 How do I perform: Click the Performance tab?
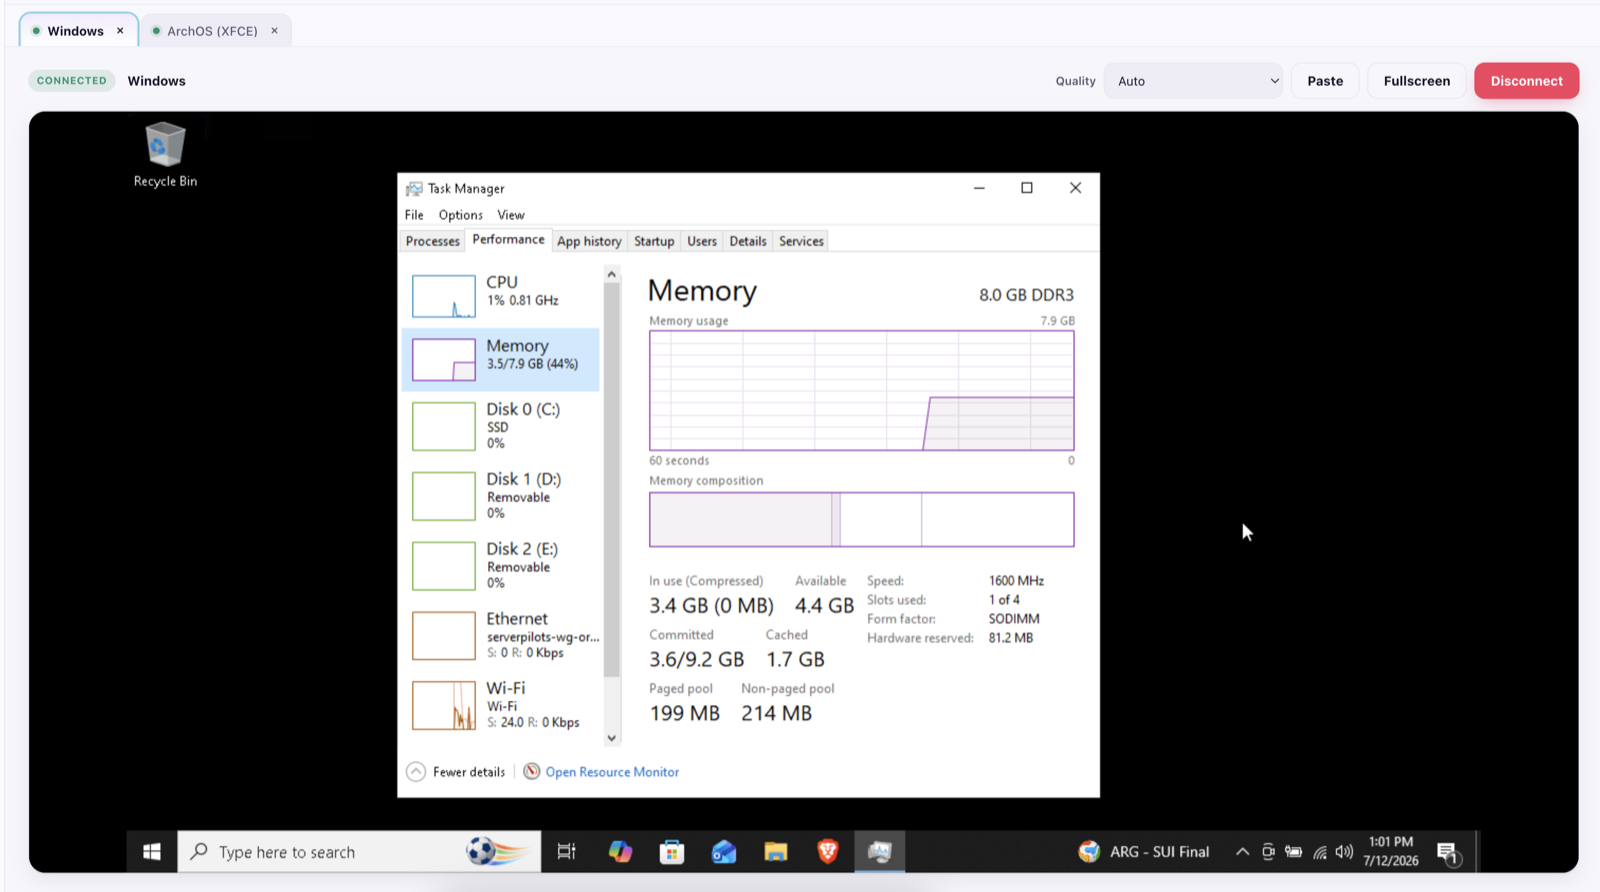(508, 240)
